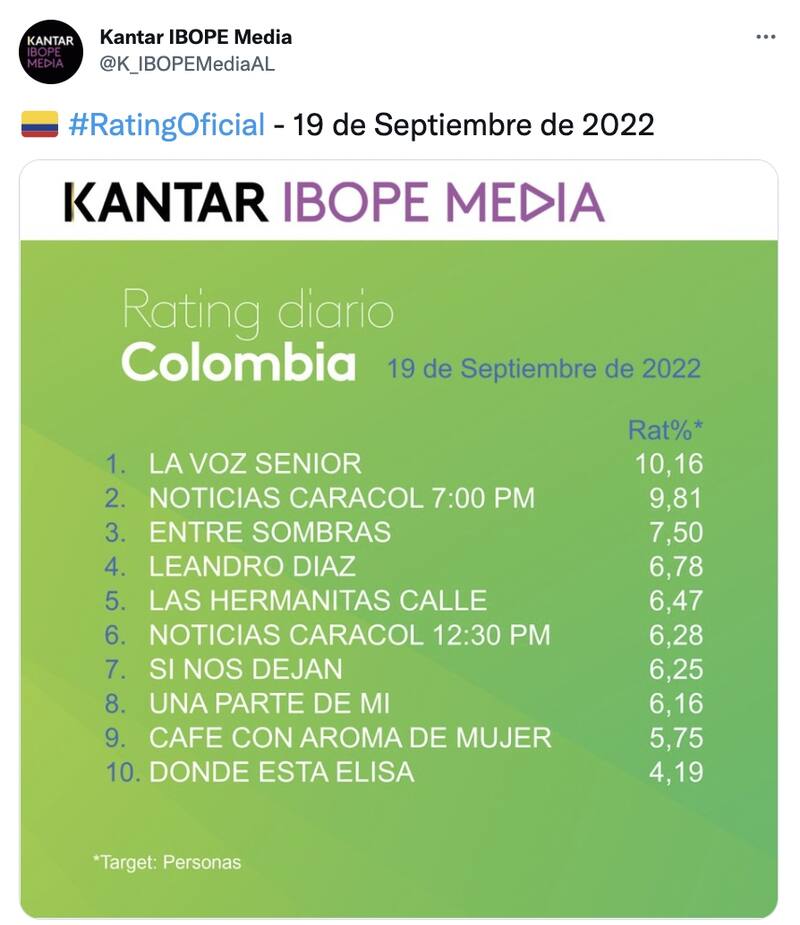Click the LA VOZ SENIOR row

(x=255, y=464)
